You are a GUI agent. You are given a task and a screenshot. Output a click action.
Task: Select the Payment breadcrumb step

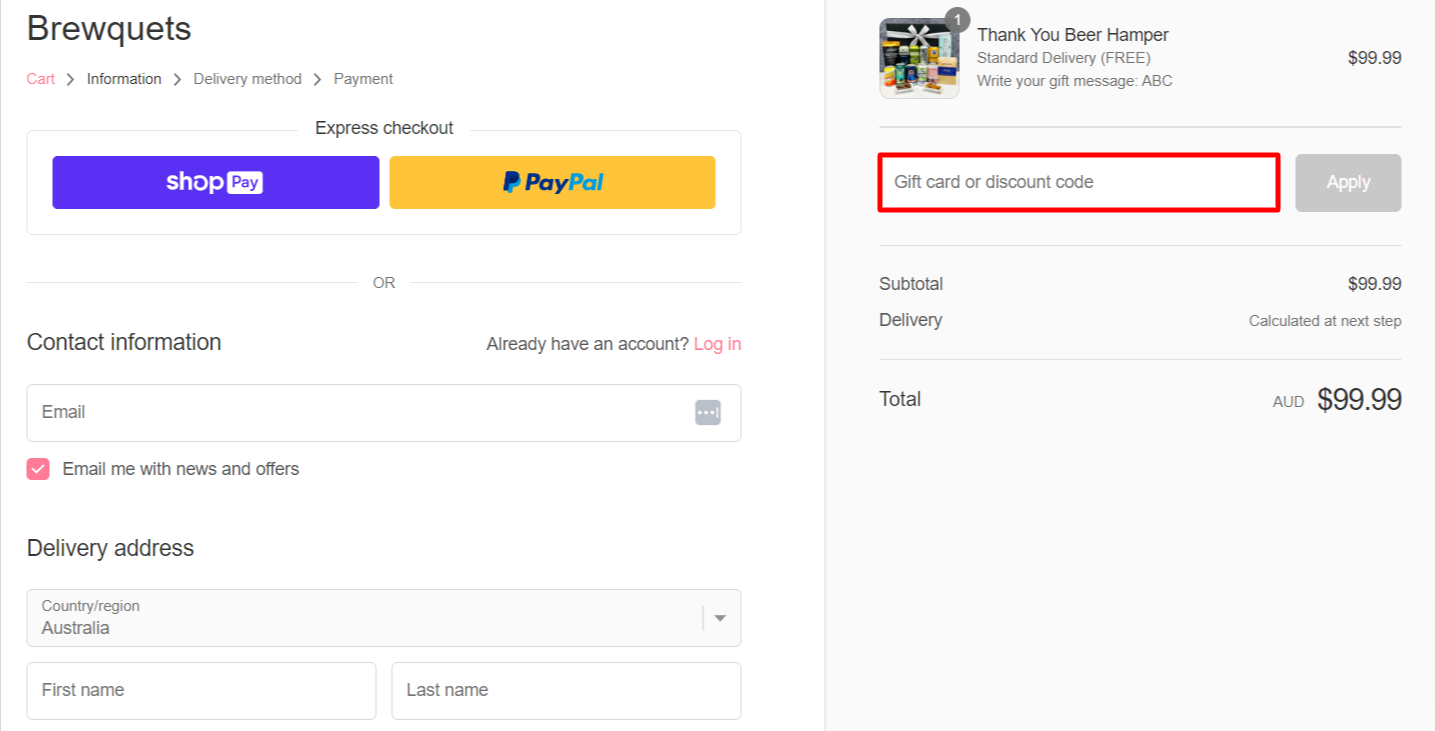(x=363, y=79)
